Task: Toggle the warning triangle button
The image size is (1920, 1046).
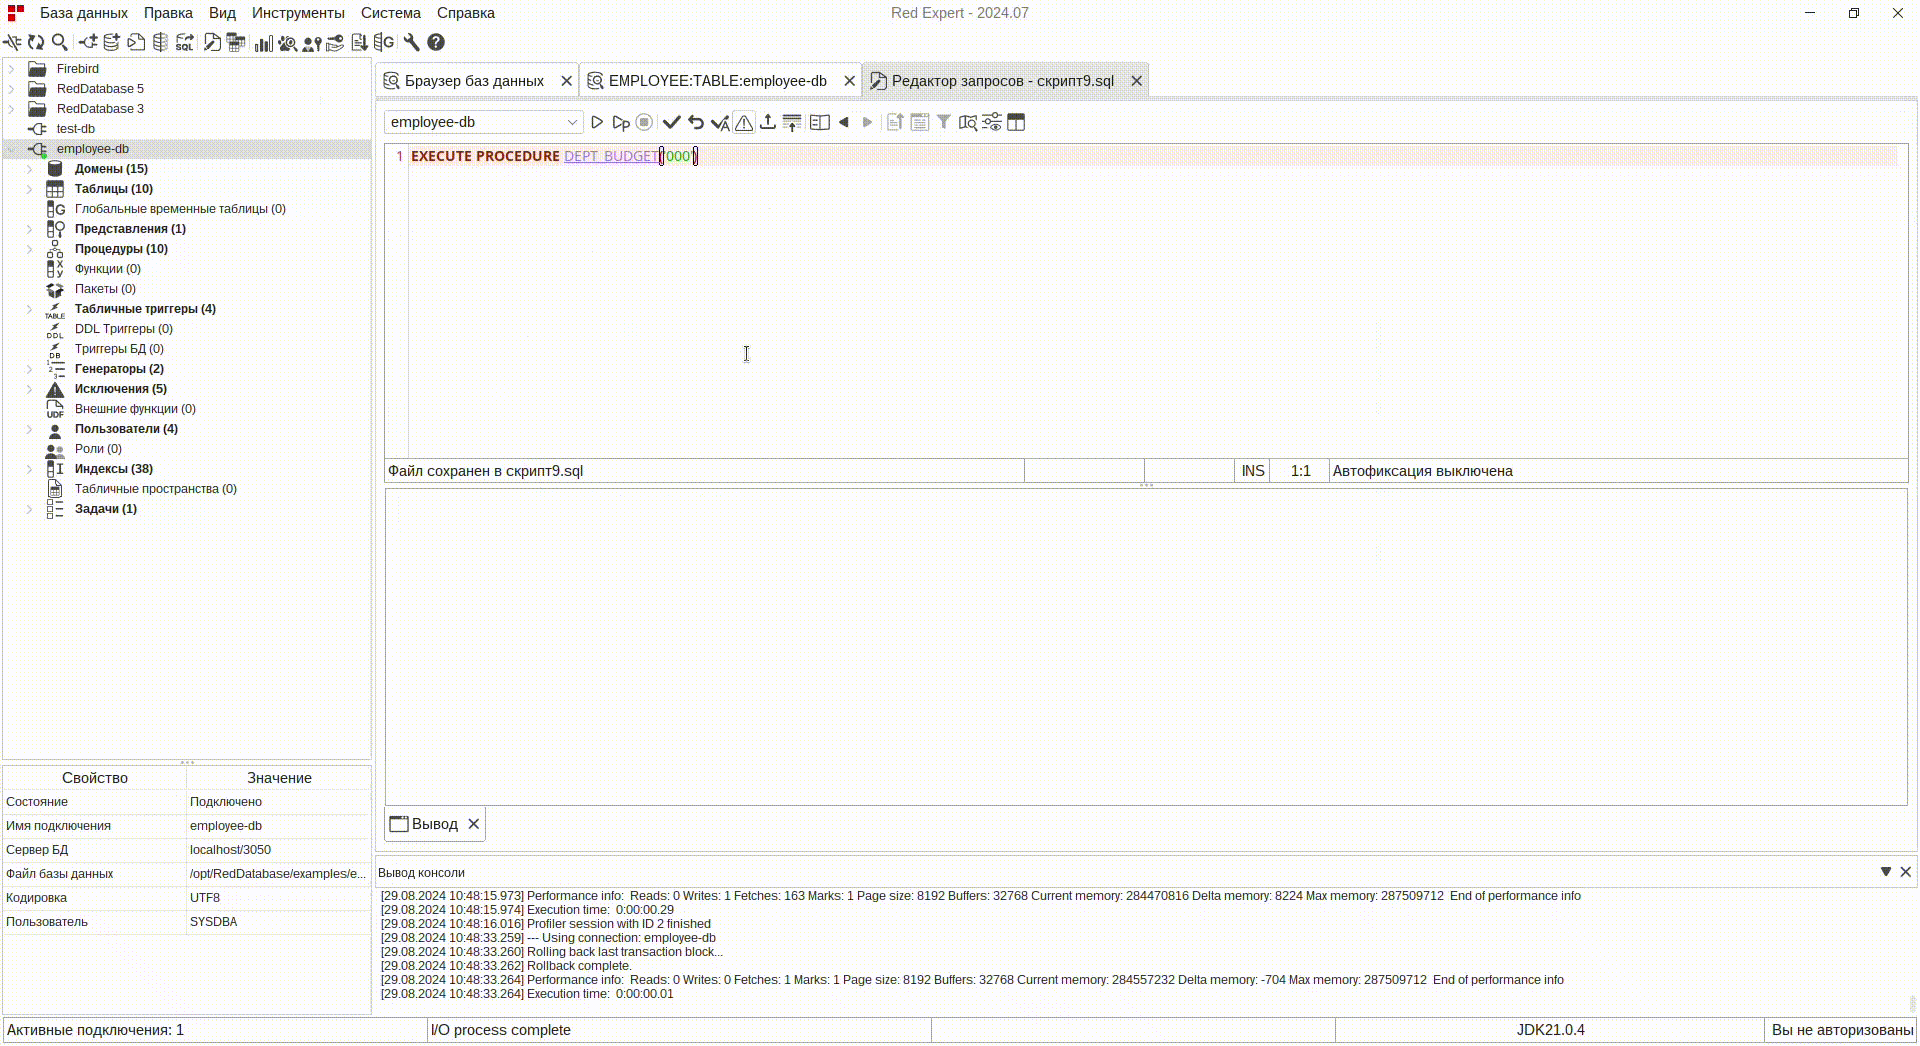Action: pos(744,122)
